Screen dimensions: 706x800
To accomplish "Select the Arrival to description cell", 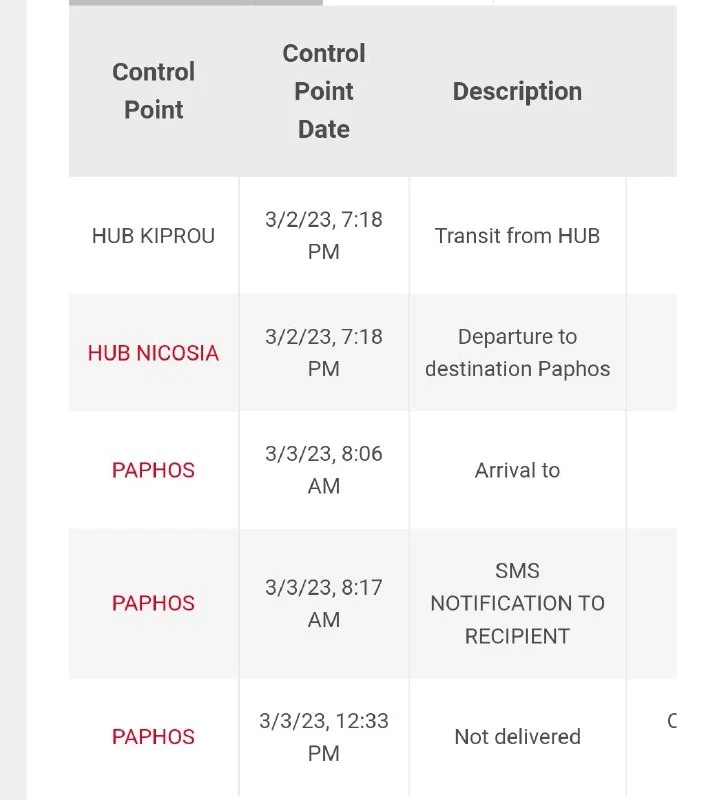I will click(517, 470).
